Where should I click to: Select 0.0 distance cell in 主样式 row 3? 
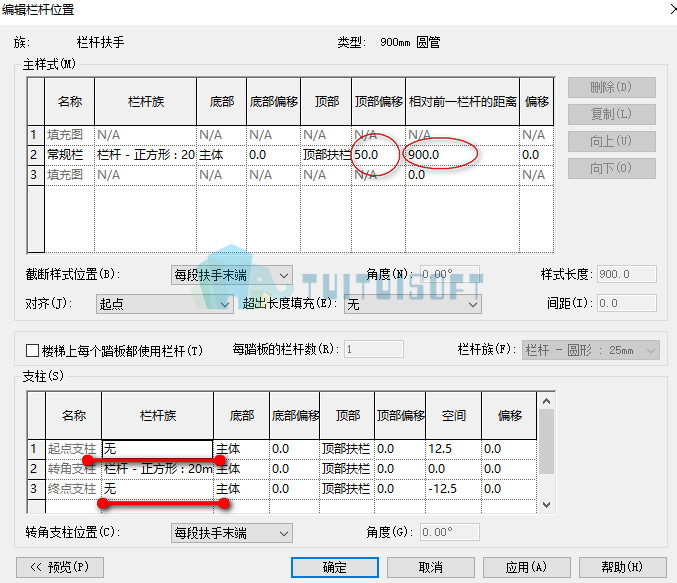tap(462, 175)
